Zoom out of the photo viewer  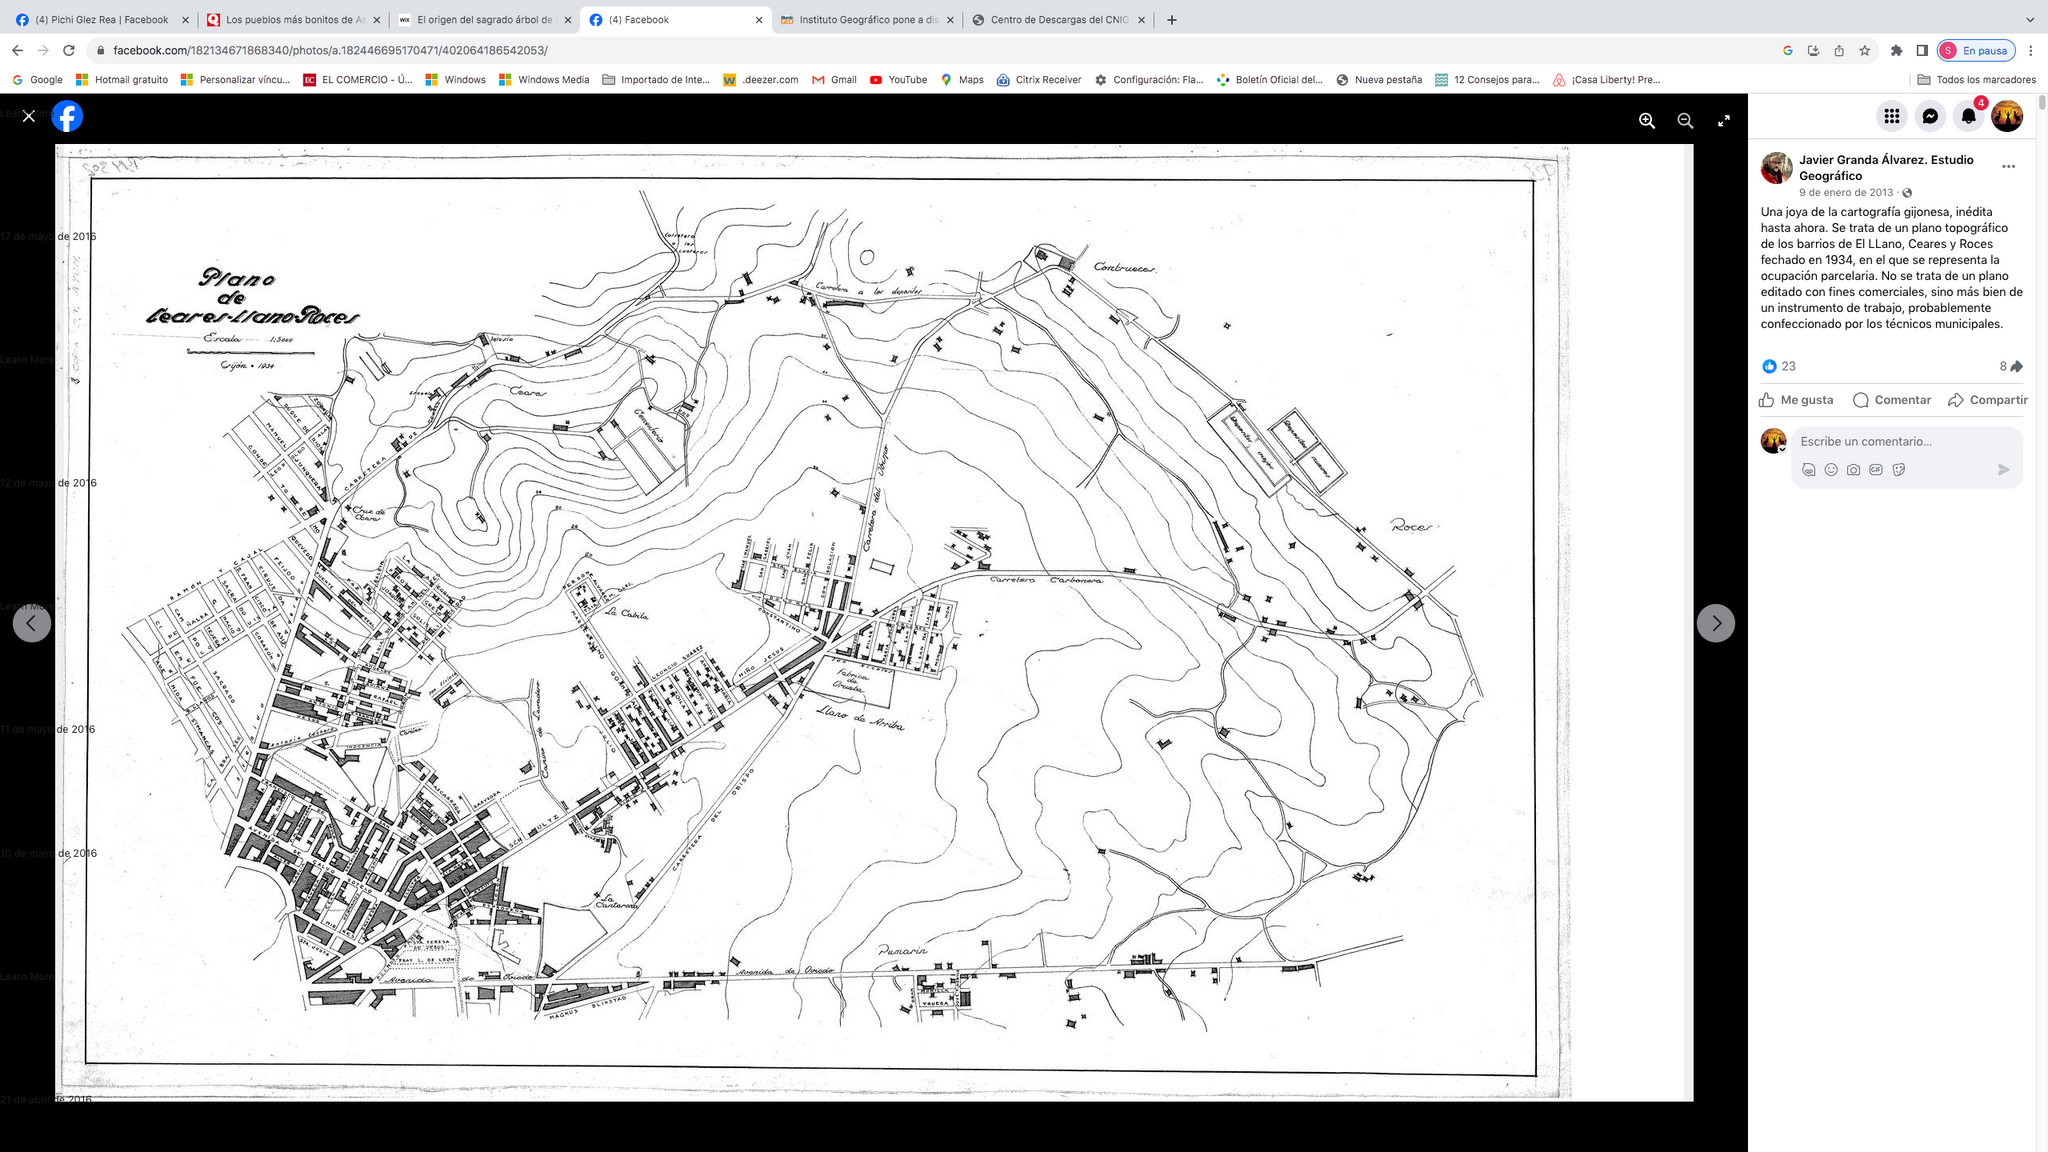click(1685, 121)
